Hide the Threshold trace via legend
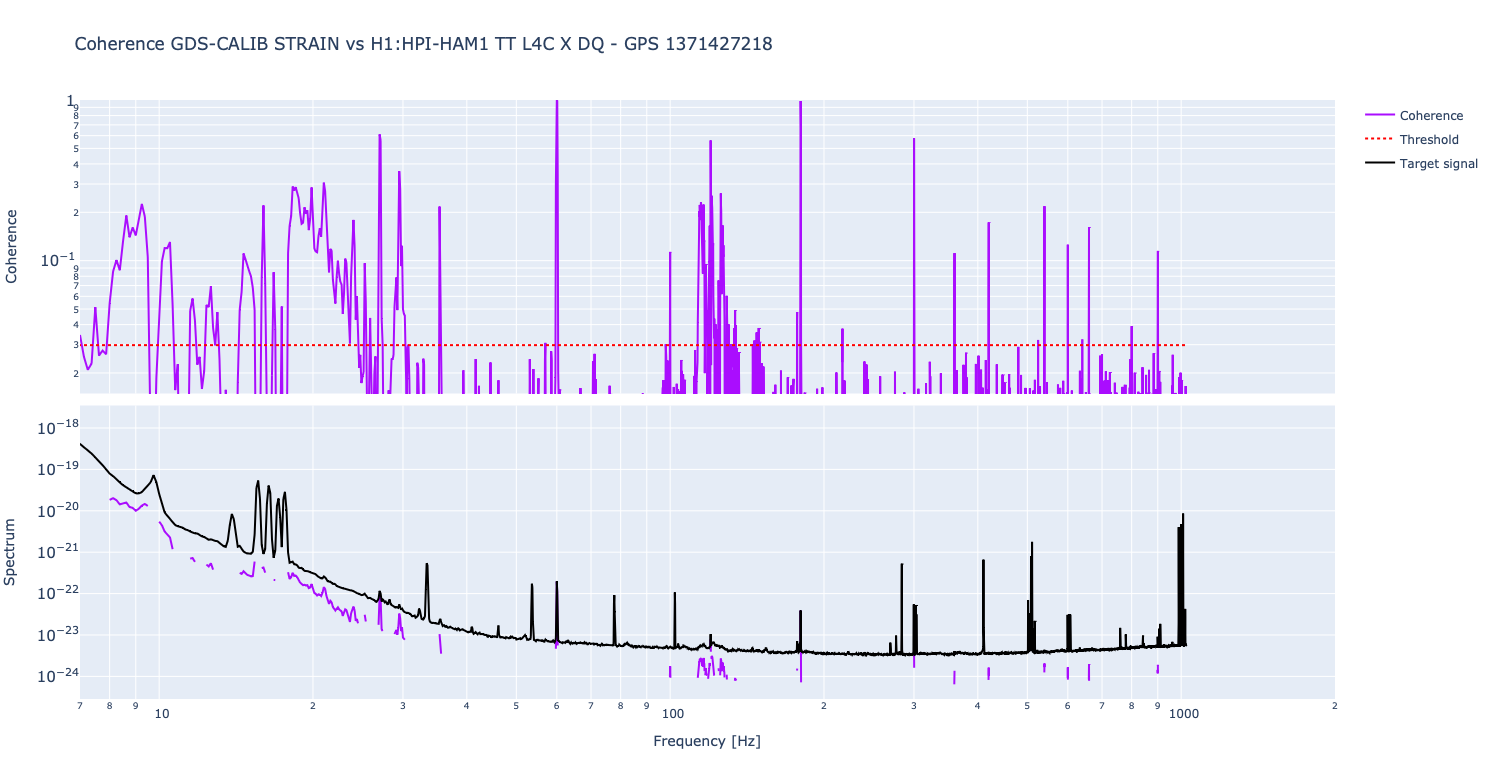Viewport: 1496px width, 779px height. tap(1428, 140)
